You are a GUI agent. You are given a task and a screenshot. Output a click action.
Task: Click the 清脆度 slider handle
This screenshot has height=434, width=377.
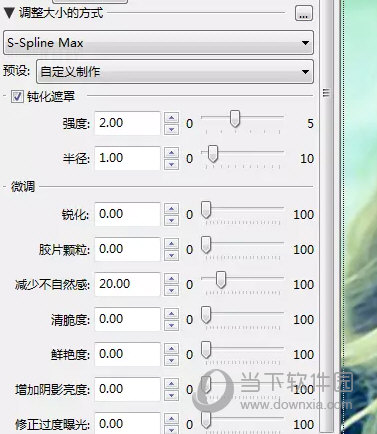coord(206,315)
